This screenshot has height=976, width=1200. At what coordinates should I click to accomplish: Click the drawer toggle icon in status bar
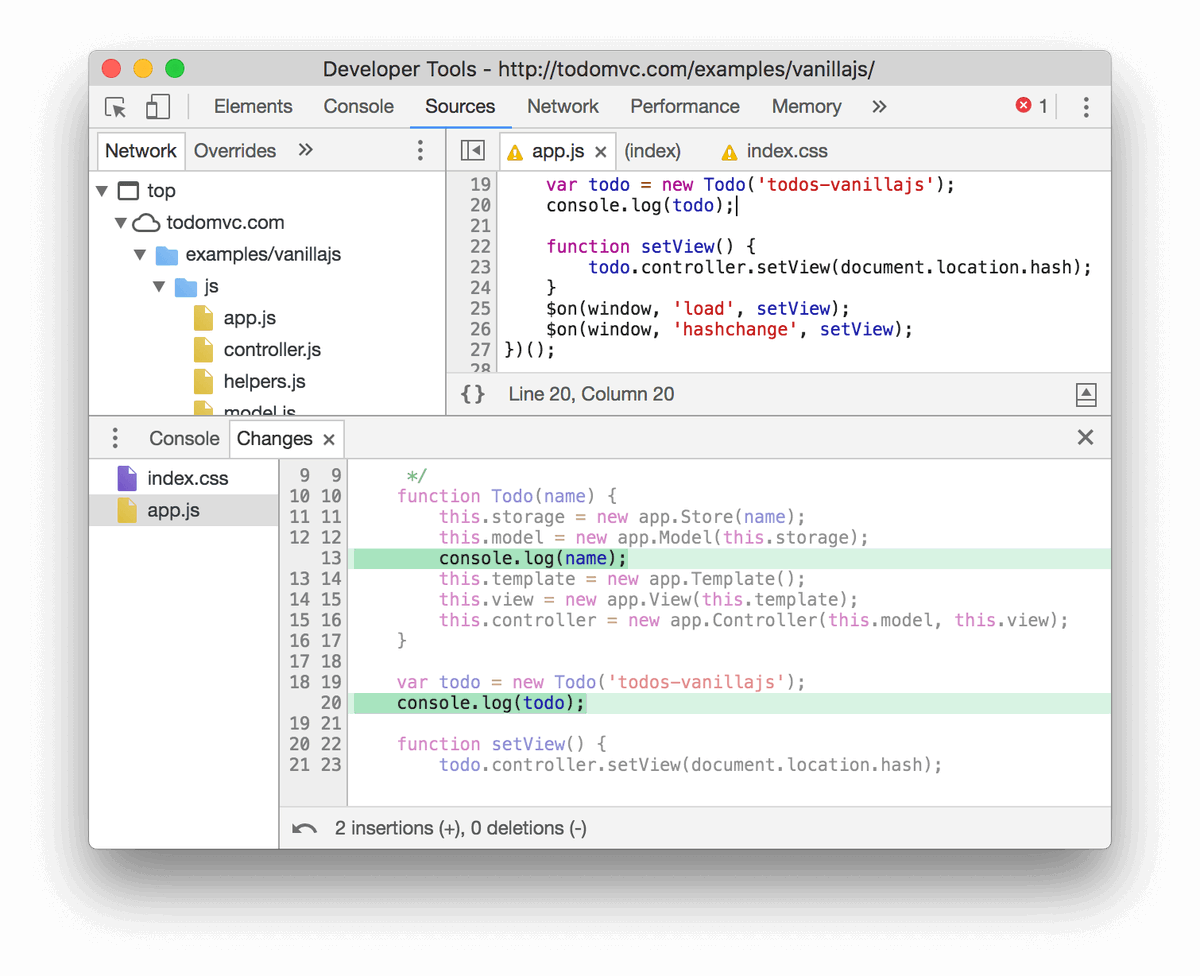pos(1086,394)
